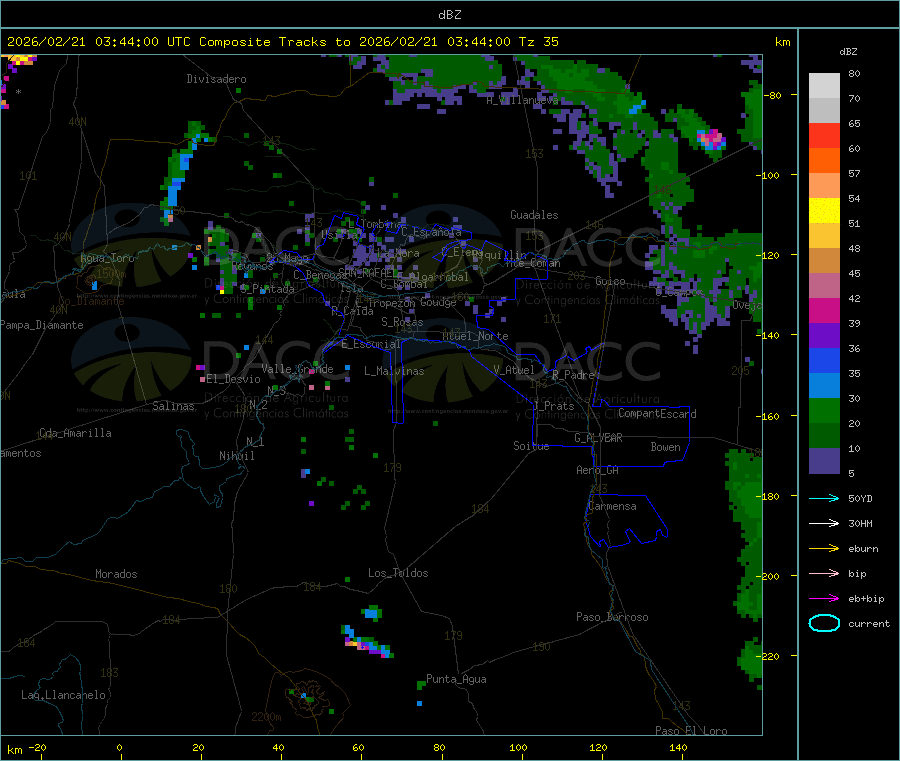Click the 'Pampa_Diamante' map label

(x=41, y=325)
